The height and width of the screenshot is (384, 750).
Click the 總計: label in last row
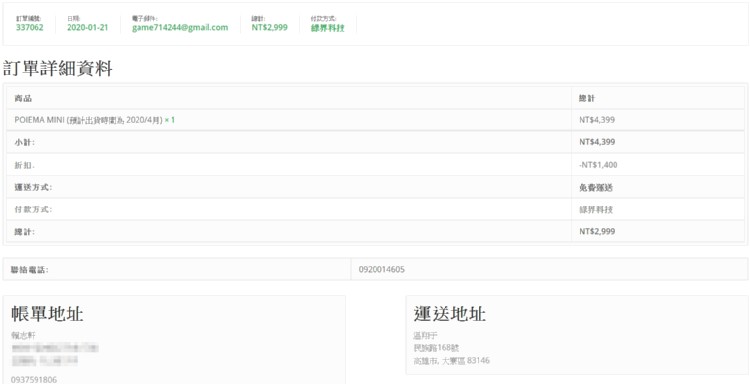coord(24,232)
